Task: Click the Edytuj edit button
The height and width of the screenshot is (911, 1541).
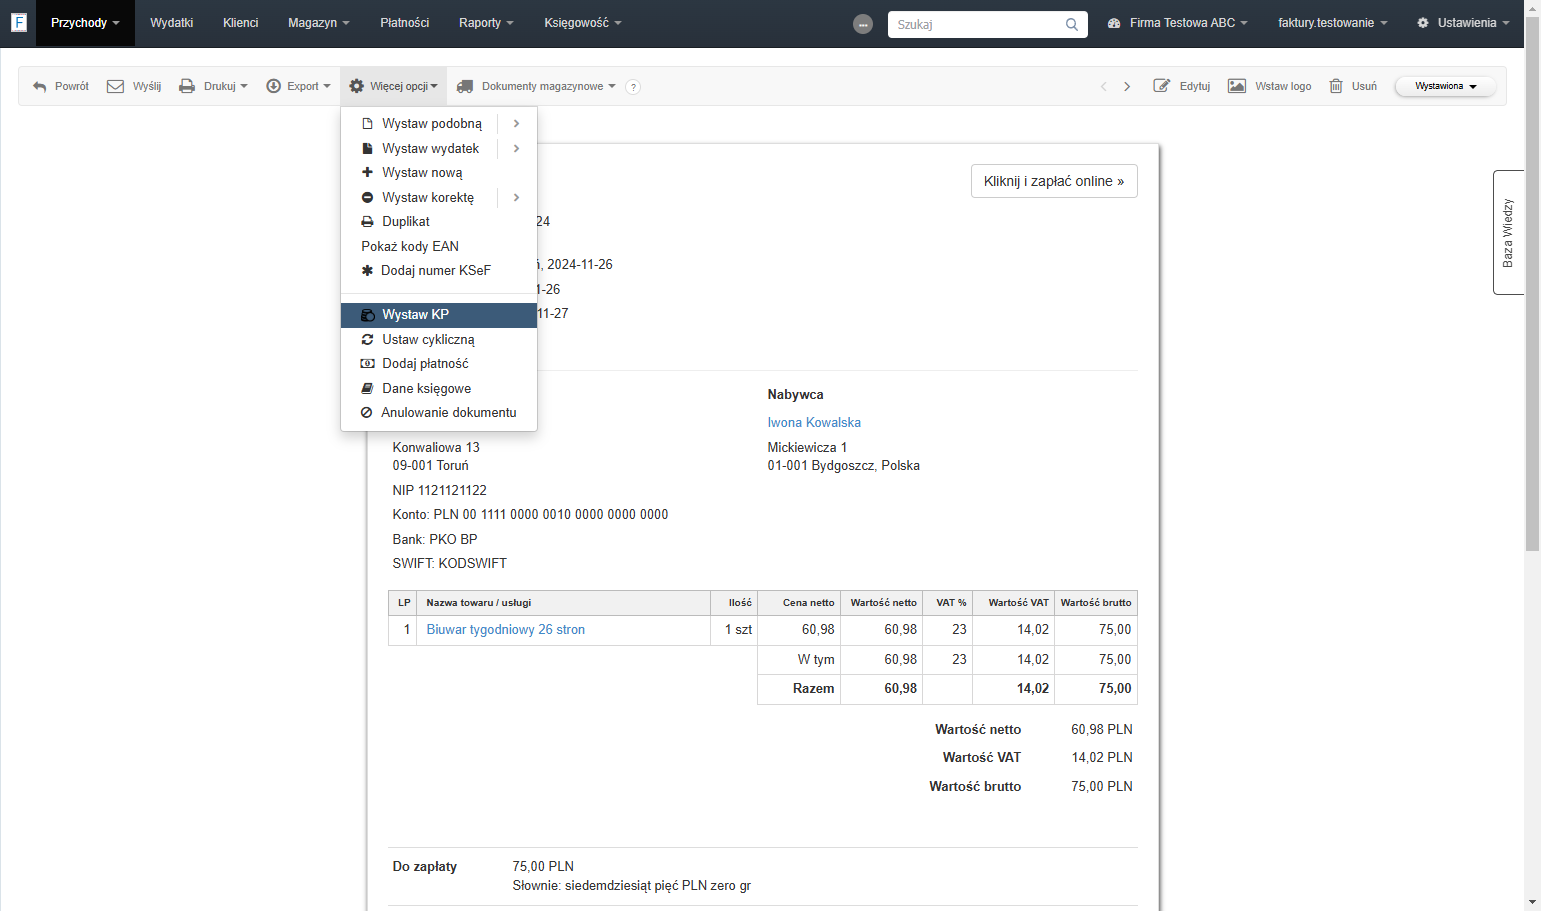Action: click(x=1182, y=87)
